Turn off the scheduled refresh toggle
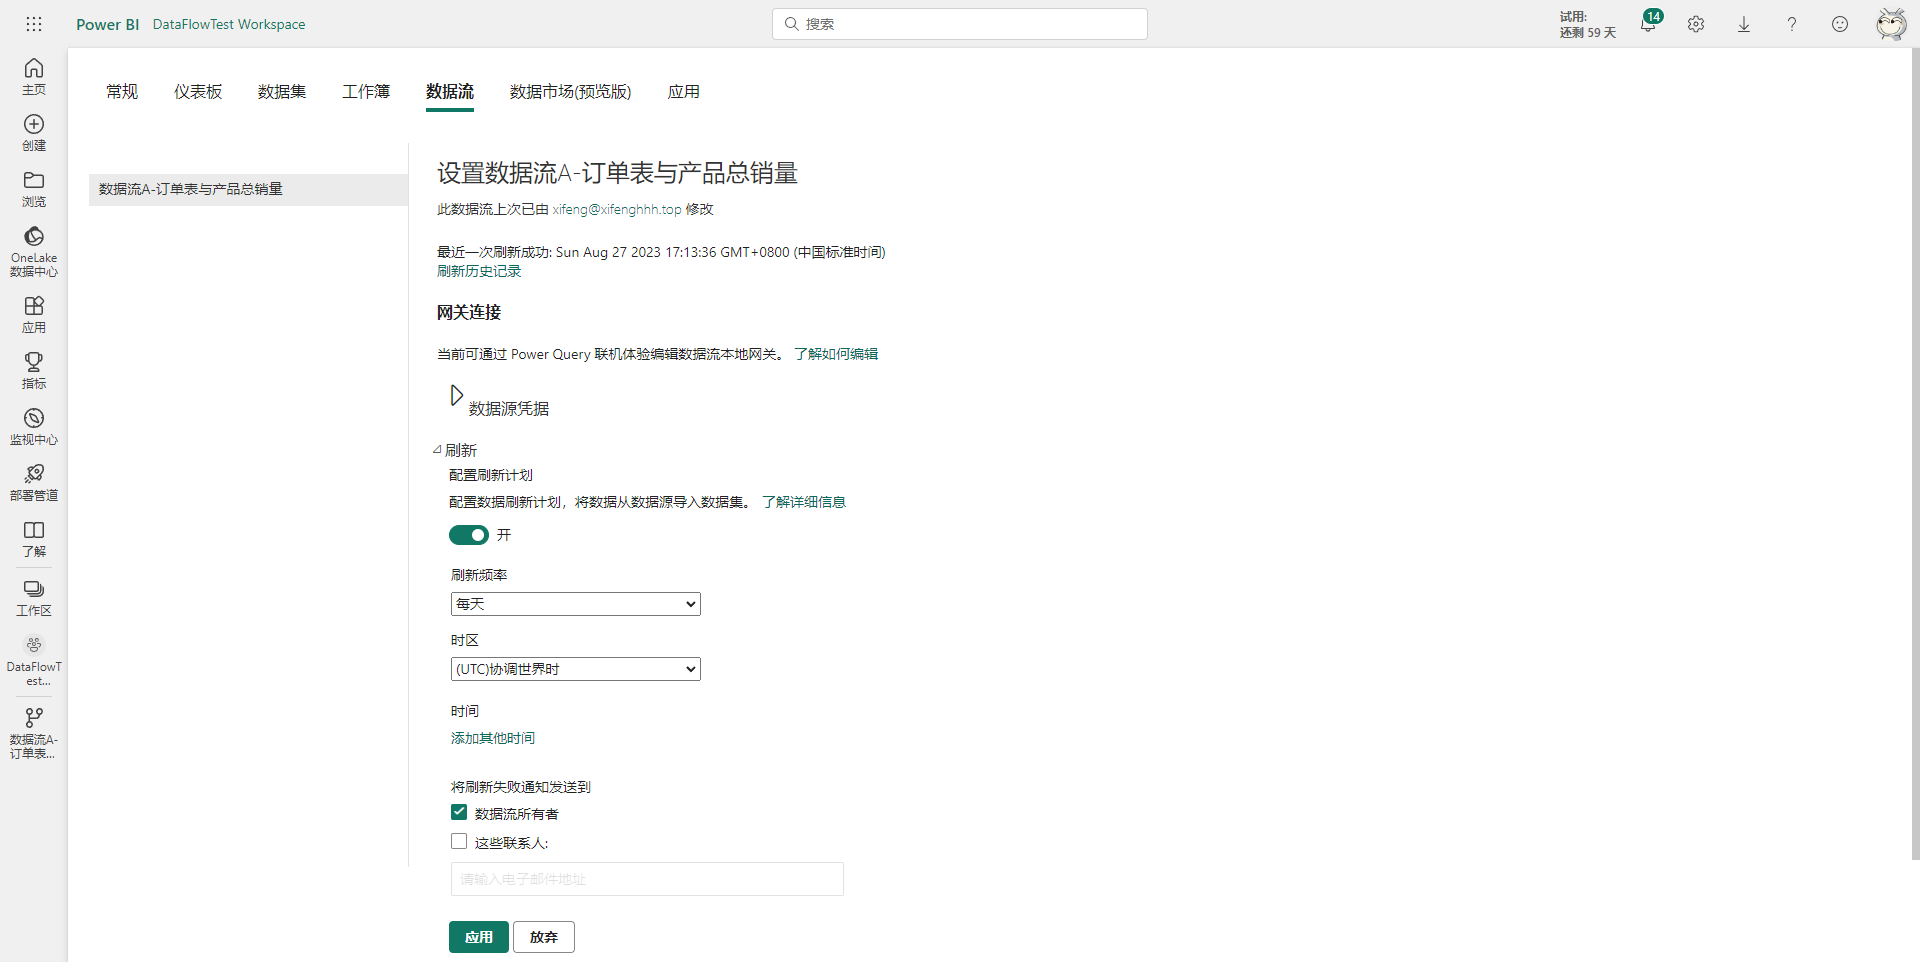Image resolution: width=1920 pixels, height=962 pixels. (469, 535)
